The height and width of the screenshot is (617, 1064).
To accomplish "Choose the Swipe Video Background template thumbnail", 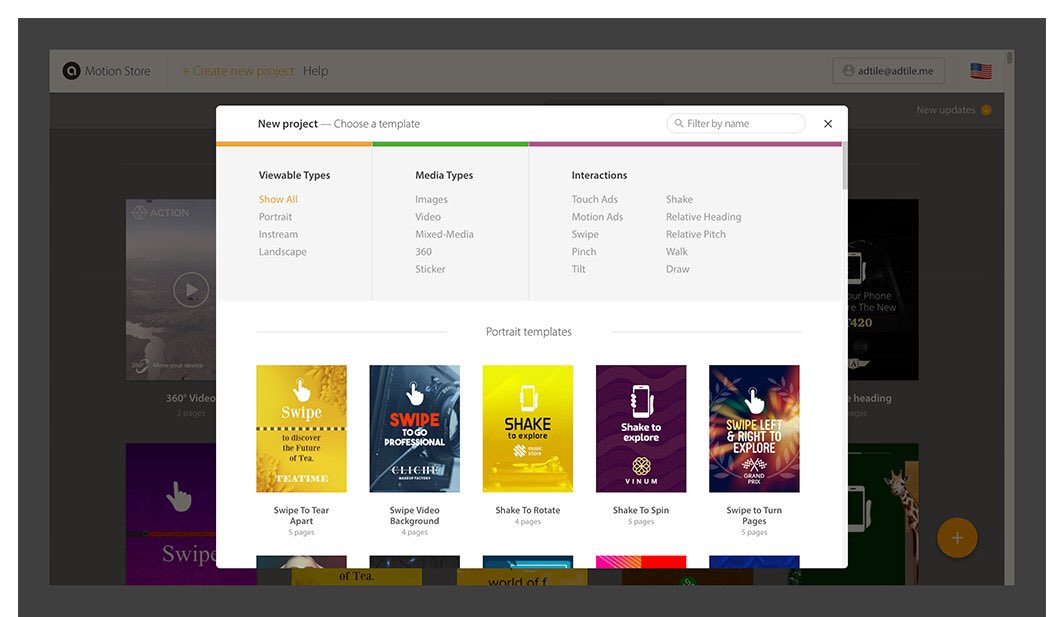I will click(x=415, y=428).
